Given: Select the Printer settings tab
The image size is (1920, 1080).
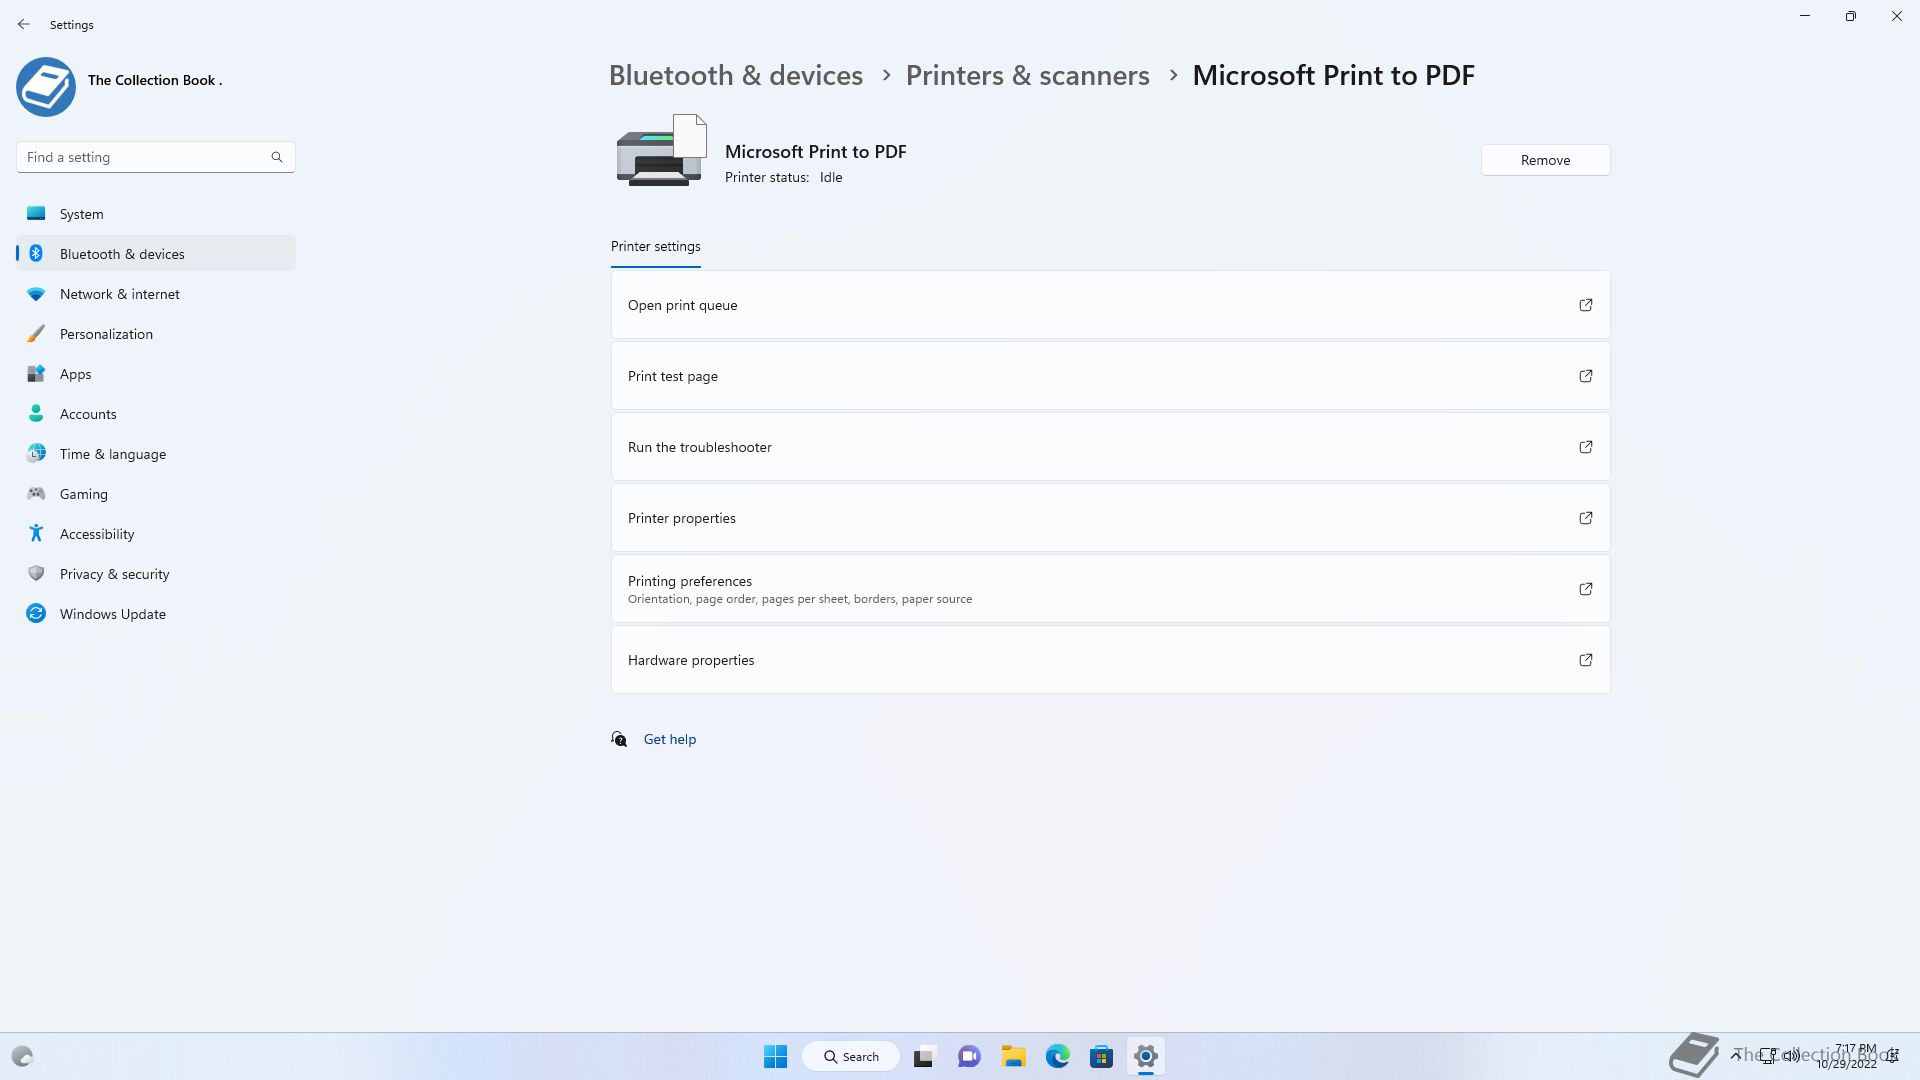Looking at the screenshot, I should point(656,246).
